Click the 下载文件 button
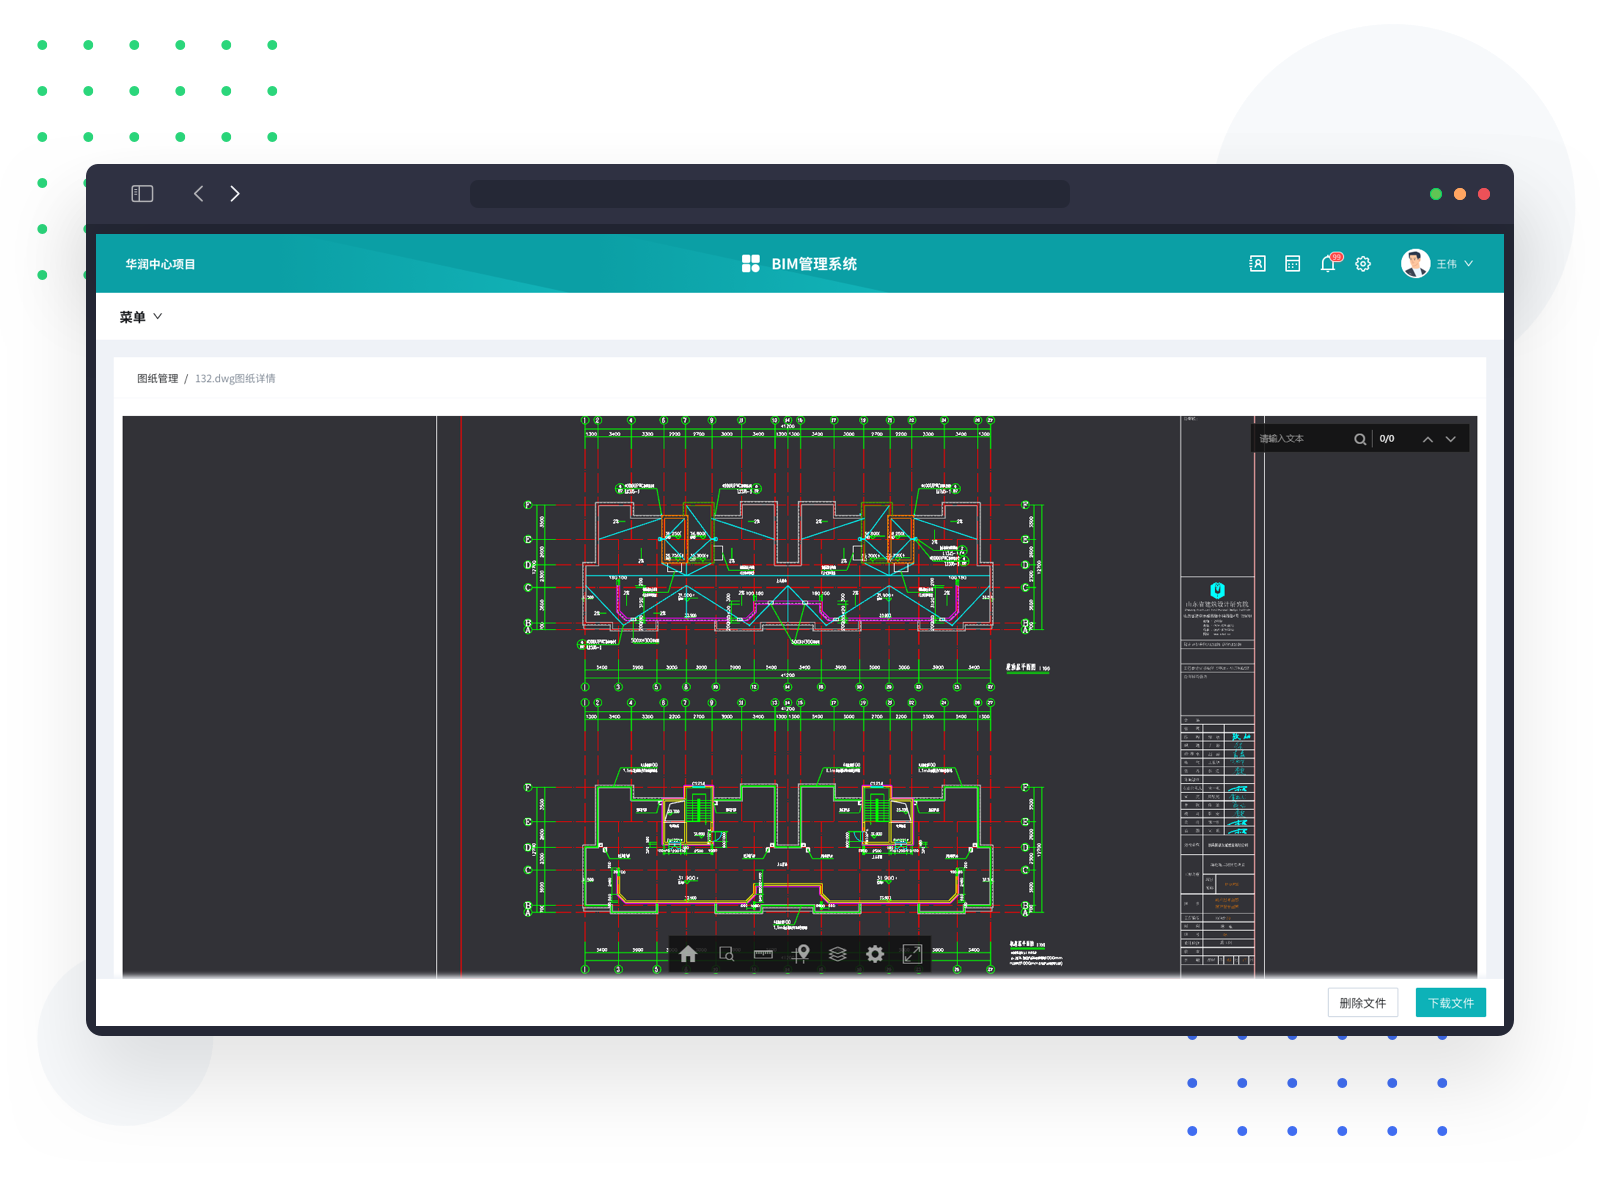 1450,1003
